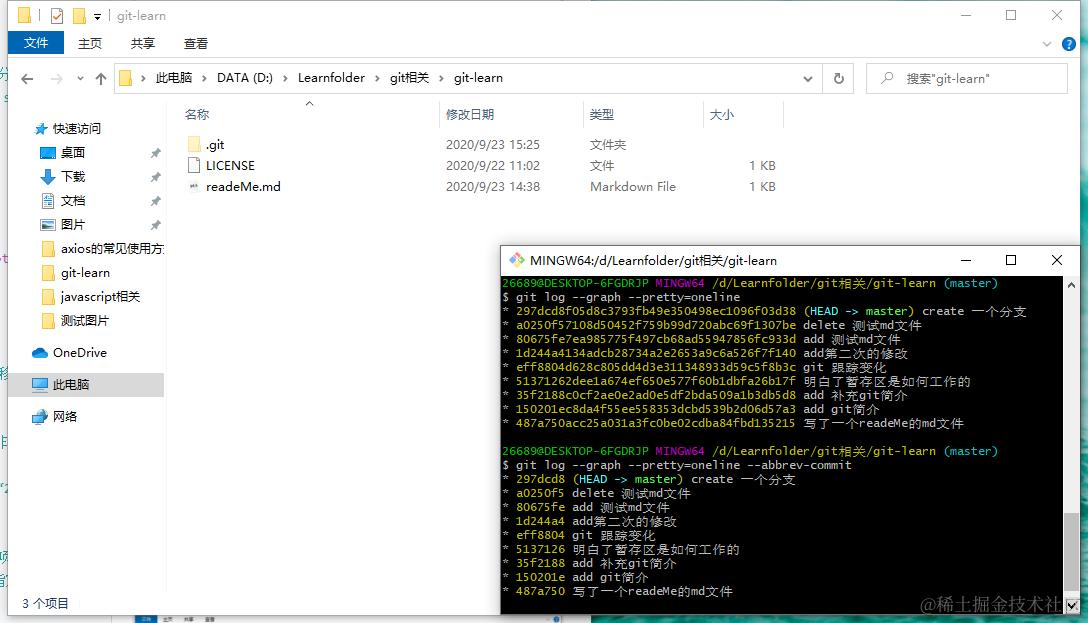Click DATA (D:) breadcrumb segment
This screenshot has height=623, width=1088.
(245, 78)
